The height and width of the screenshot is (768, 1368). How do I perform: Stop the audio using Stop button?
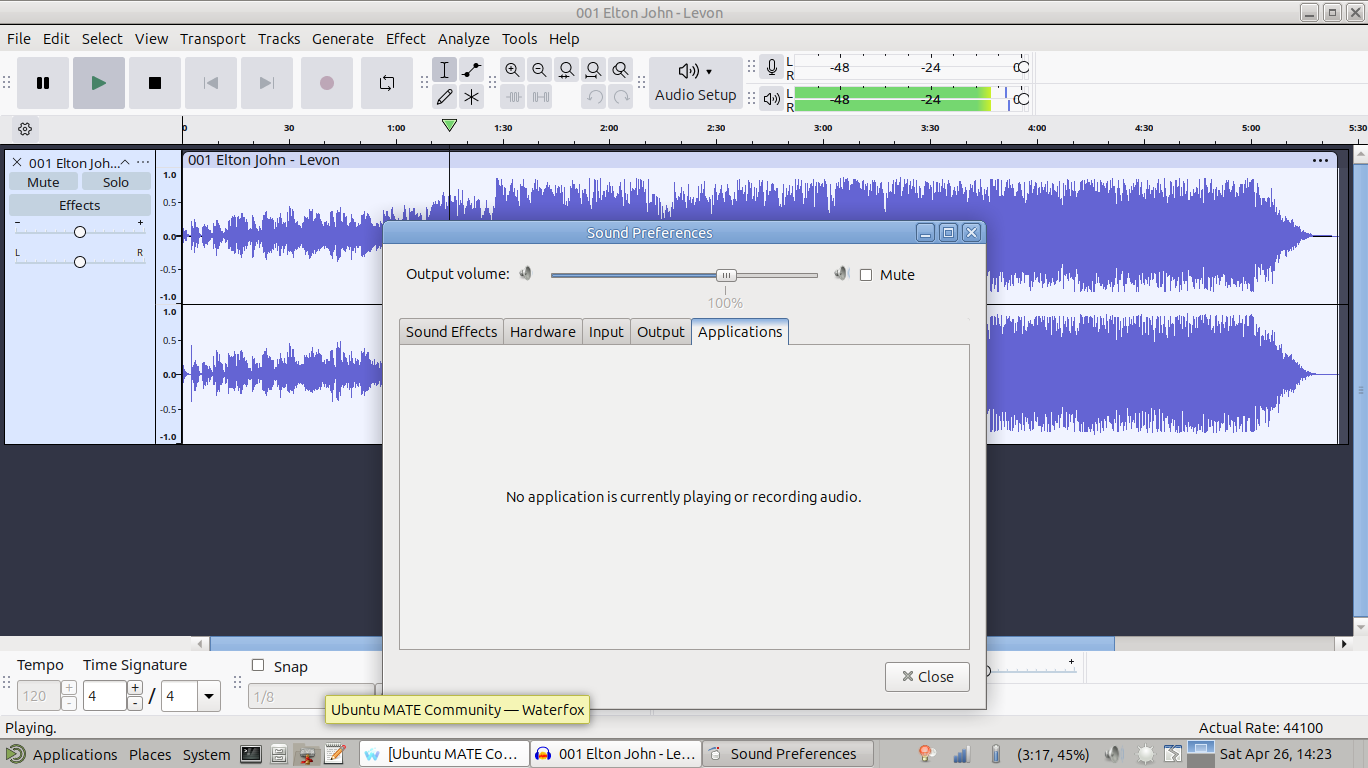click(x=155, y=83)
